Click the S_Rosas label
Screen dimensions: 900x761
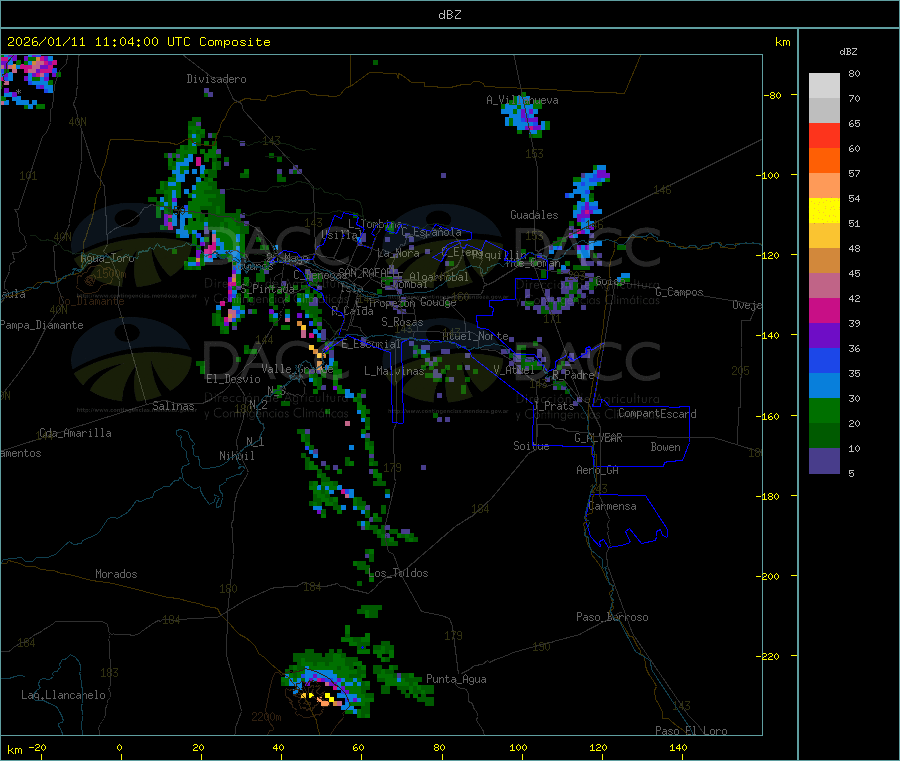click(x=402, y=322)
